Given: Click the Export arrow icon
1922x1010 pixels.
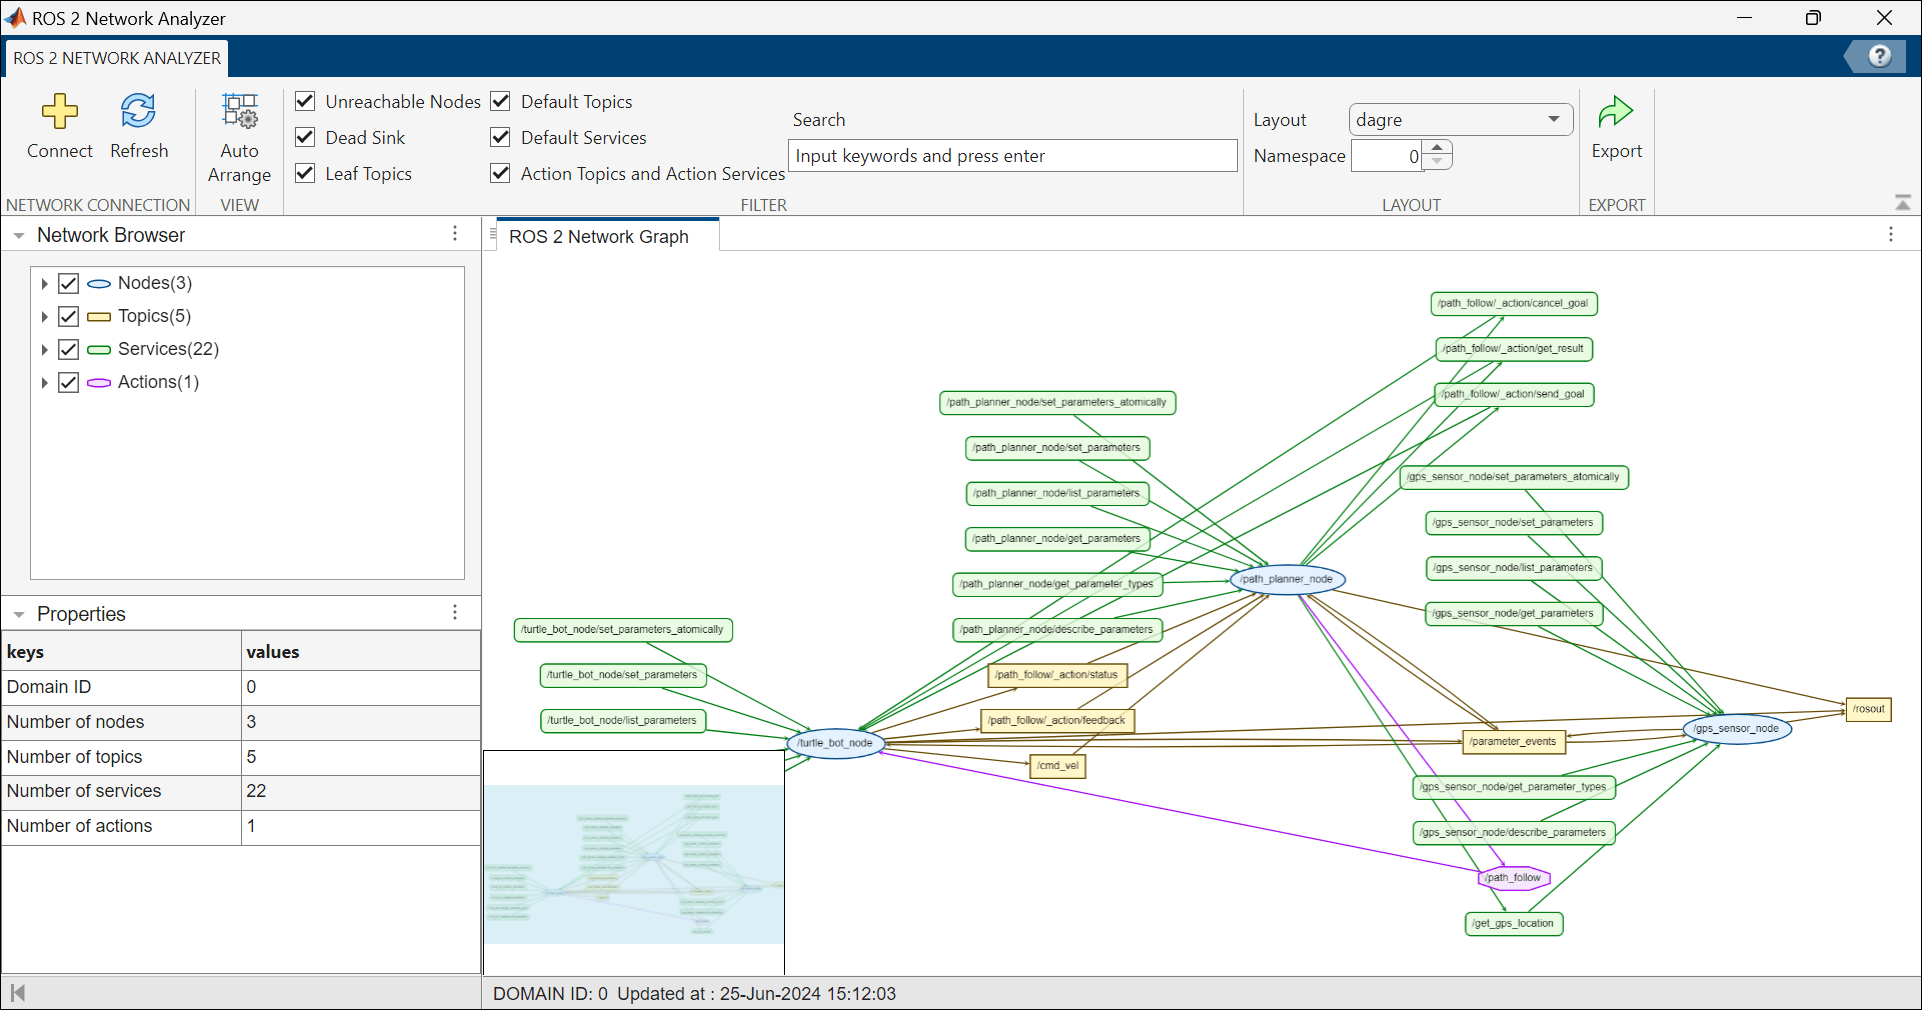Looking at the screenshot, I should 1615,112.
